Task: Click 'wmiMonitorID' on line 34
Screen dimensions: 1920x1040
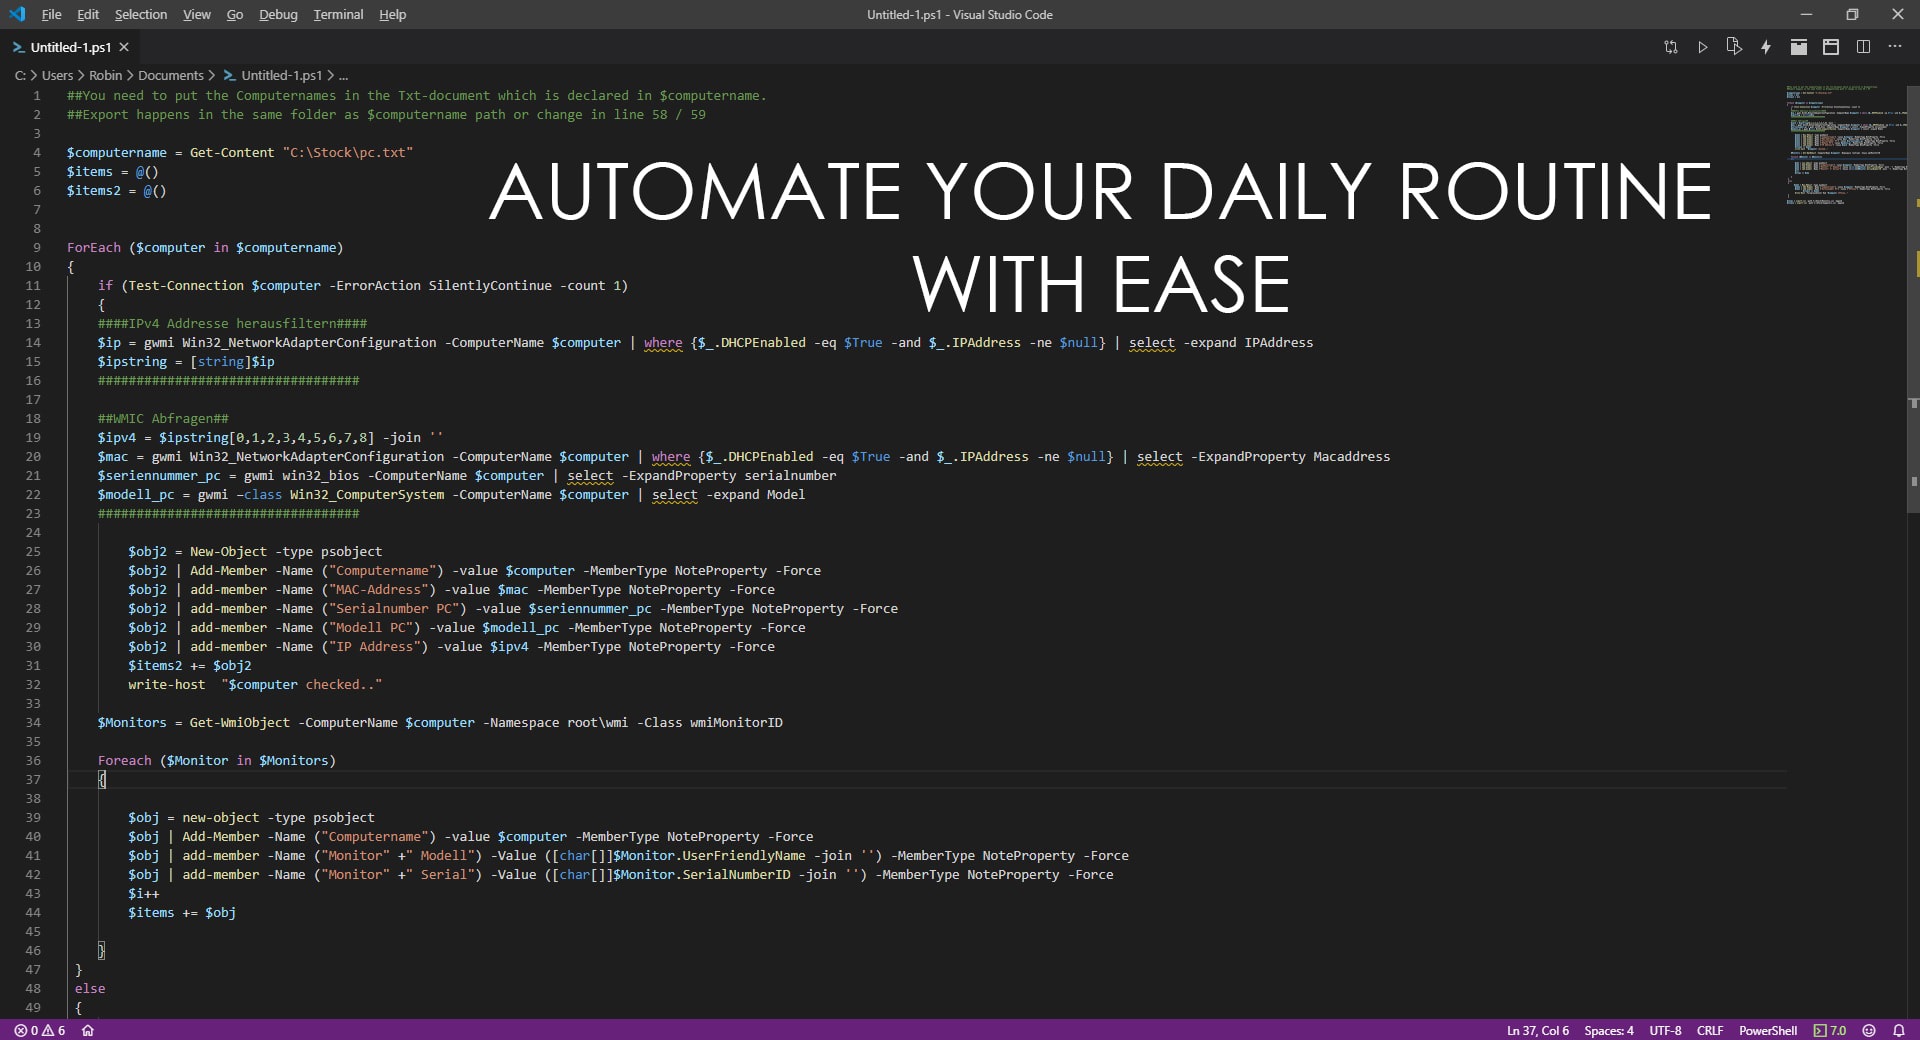Action: point(736,722)
